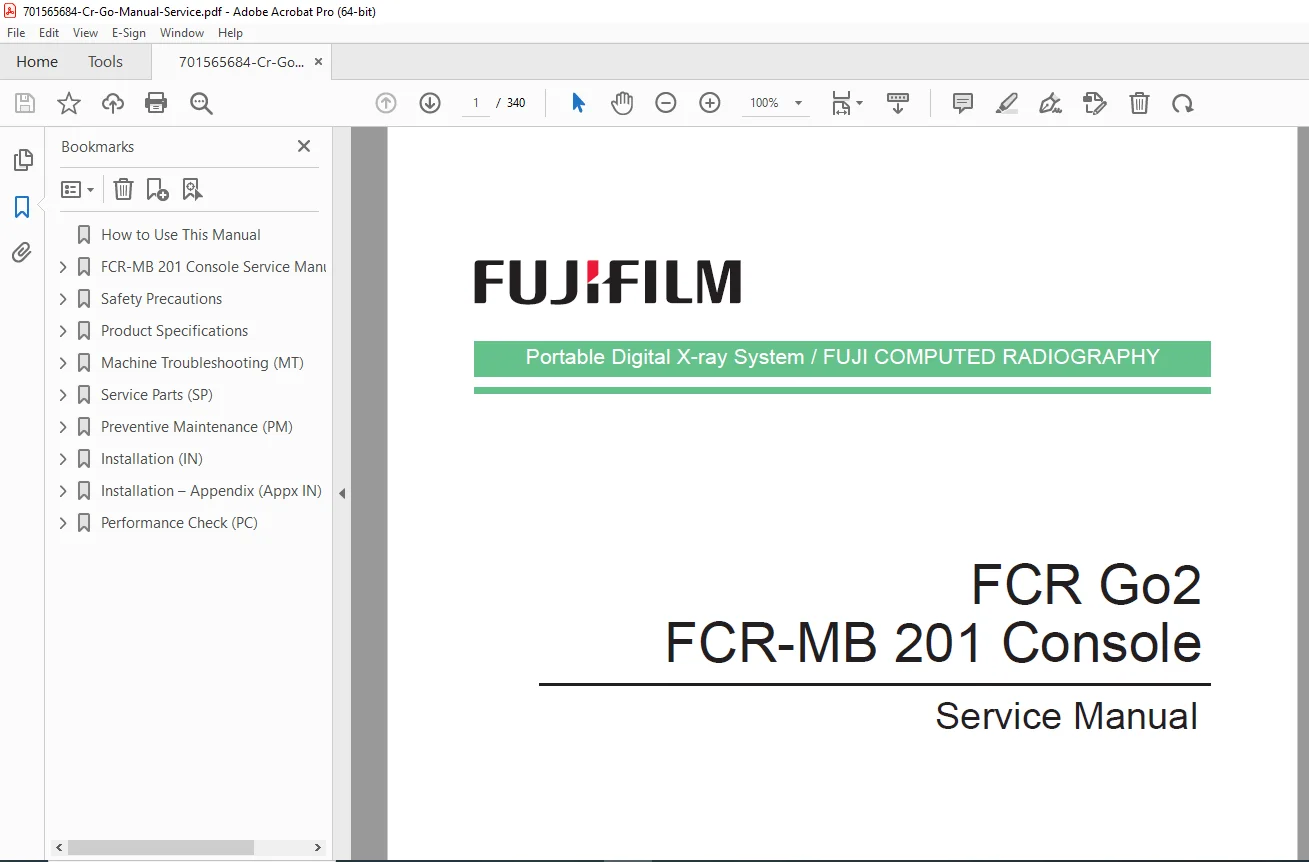Viewport: 1309px width, 862px height.
Task: Open the File menu
Action: point(16,33)
